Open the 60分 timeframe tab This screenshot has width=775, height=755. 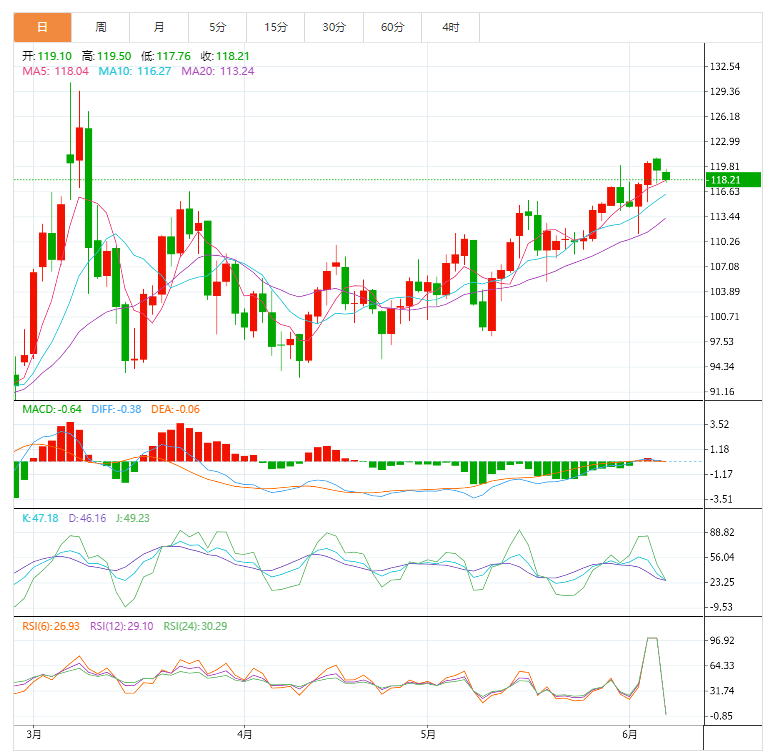[392, 27]
